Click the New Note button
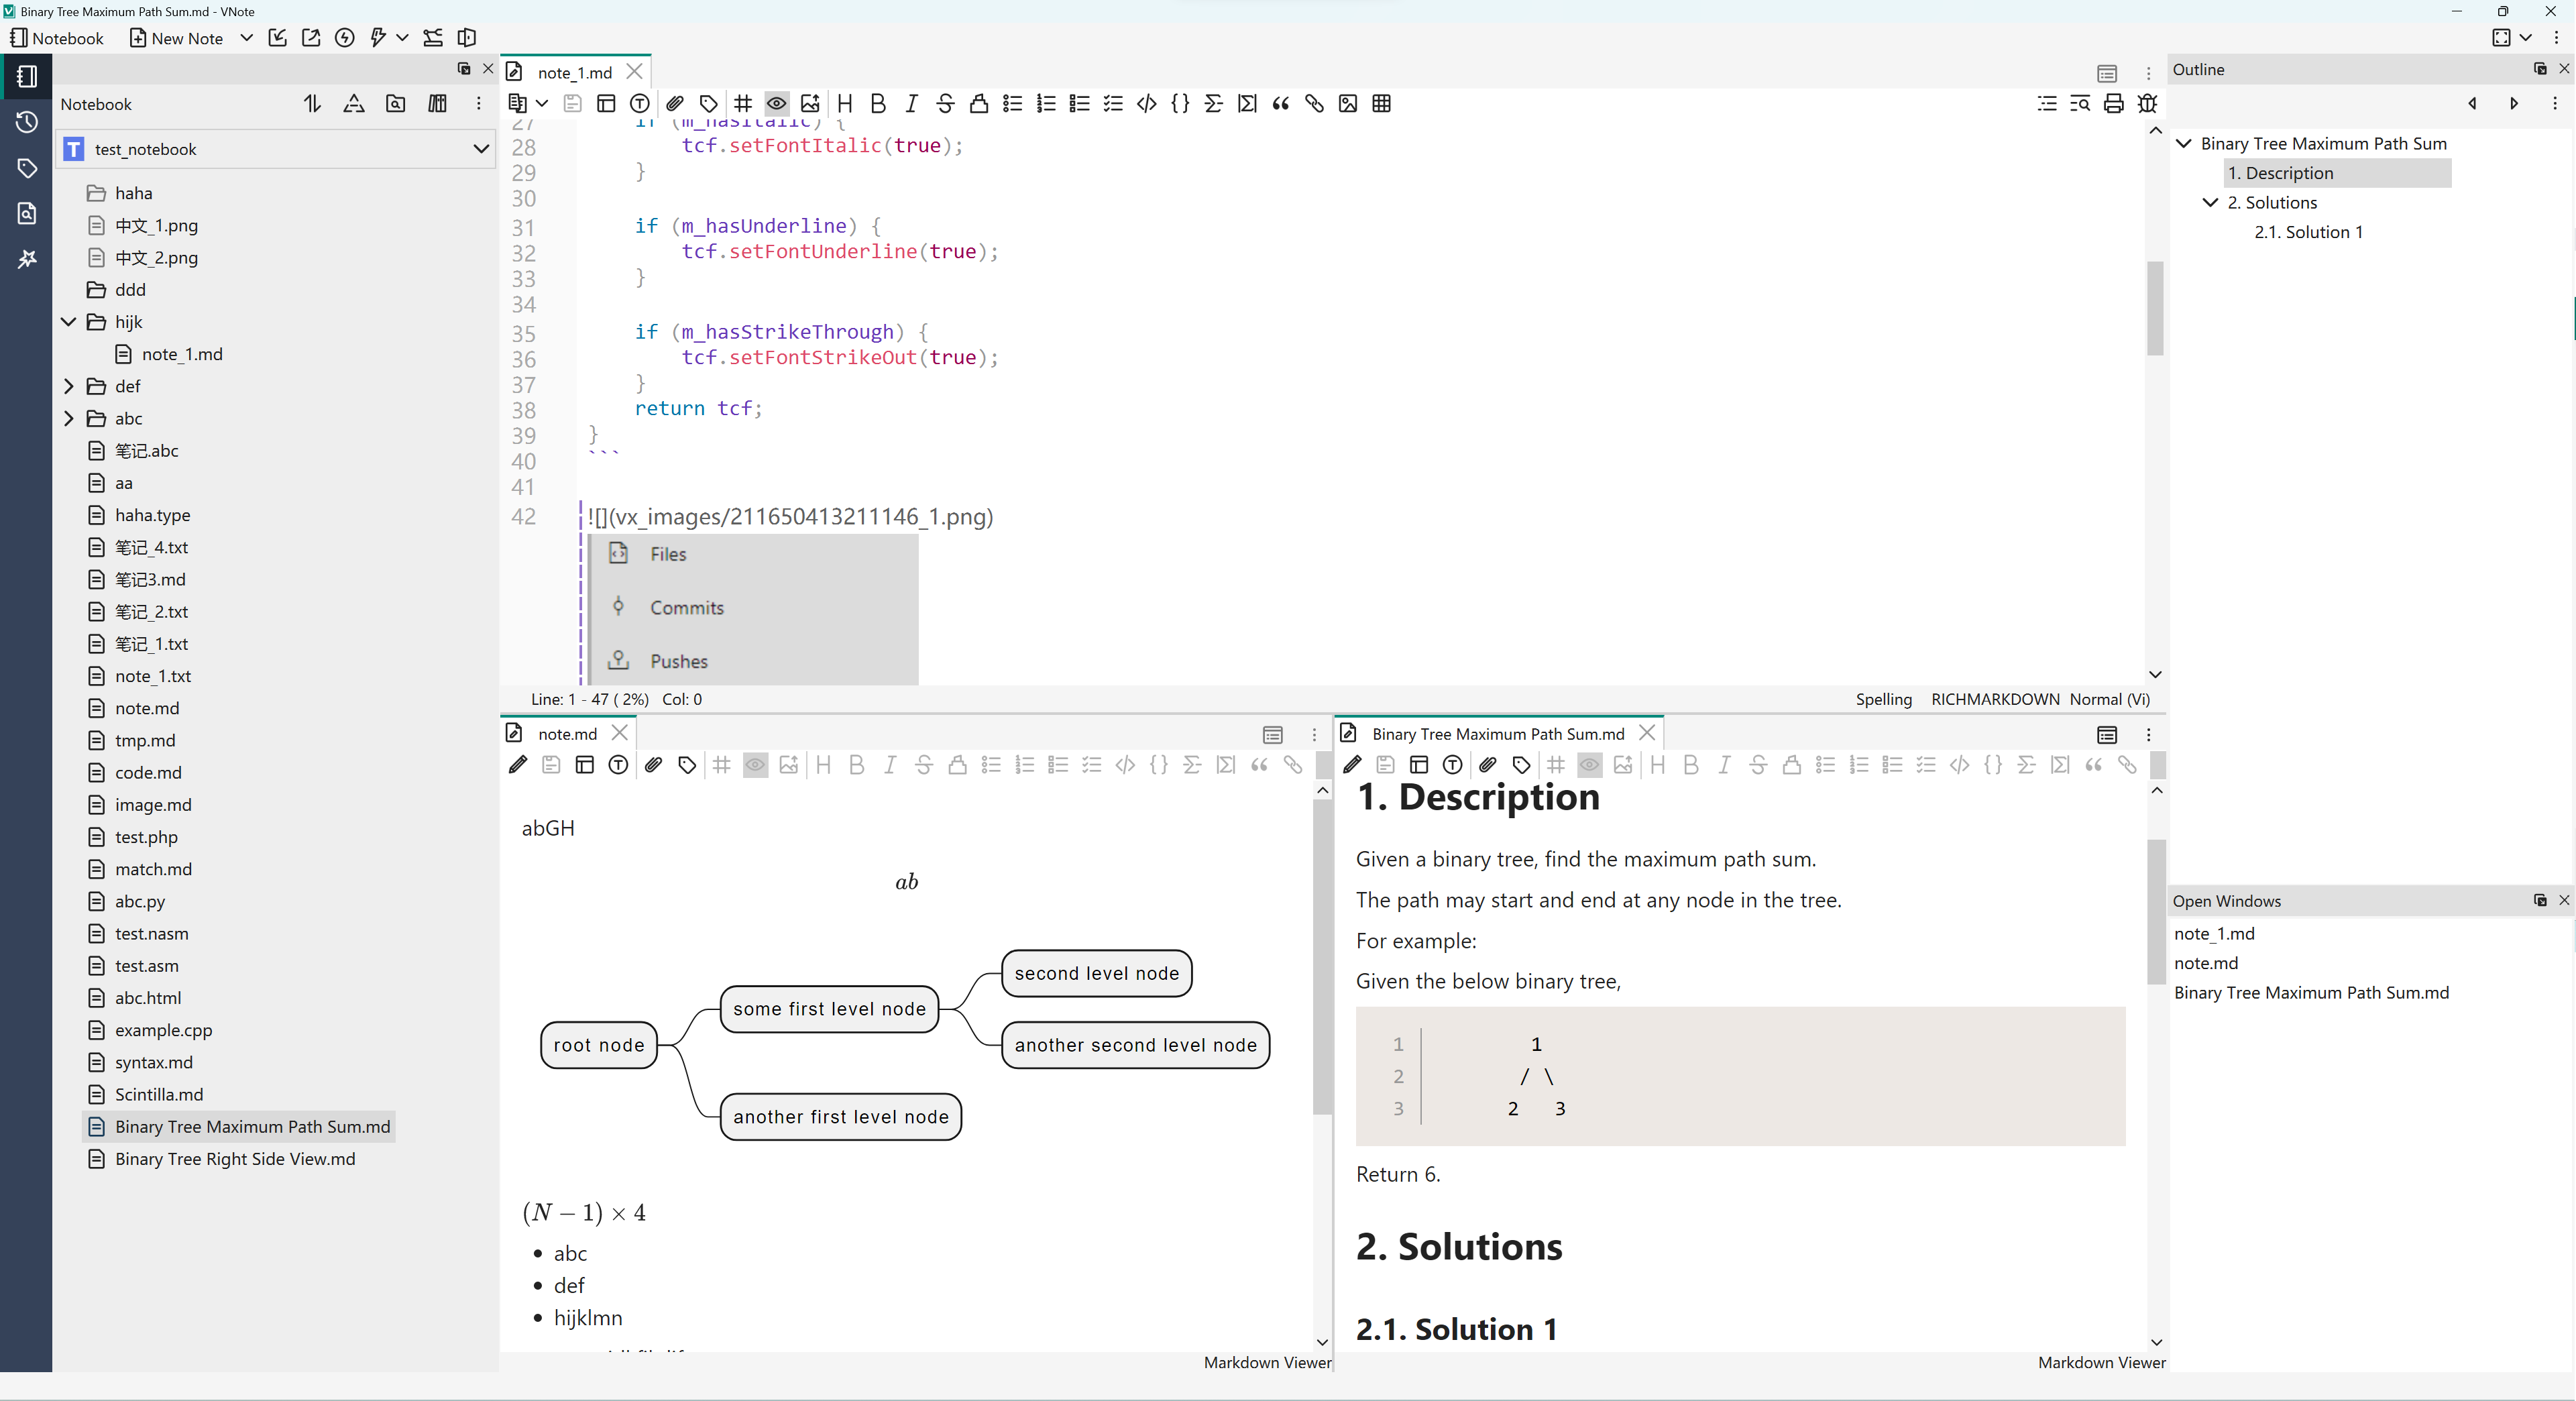Image resolution: width=2576 pixels, height=1401 pixels. [x=177, y=38]
